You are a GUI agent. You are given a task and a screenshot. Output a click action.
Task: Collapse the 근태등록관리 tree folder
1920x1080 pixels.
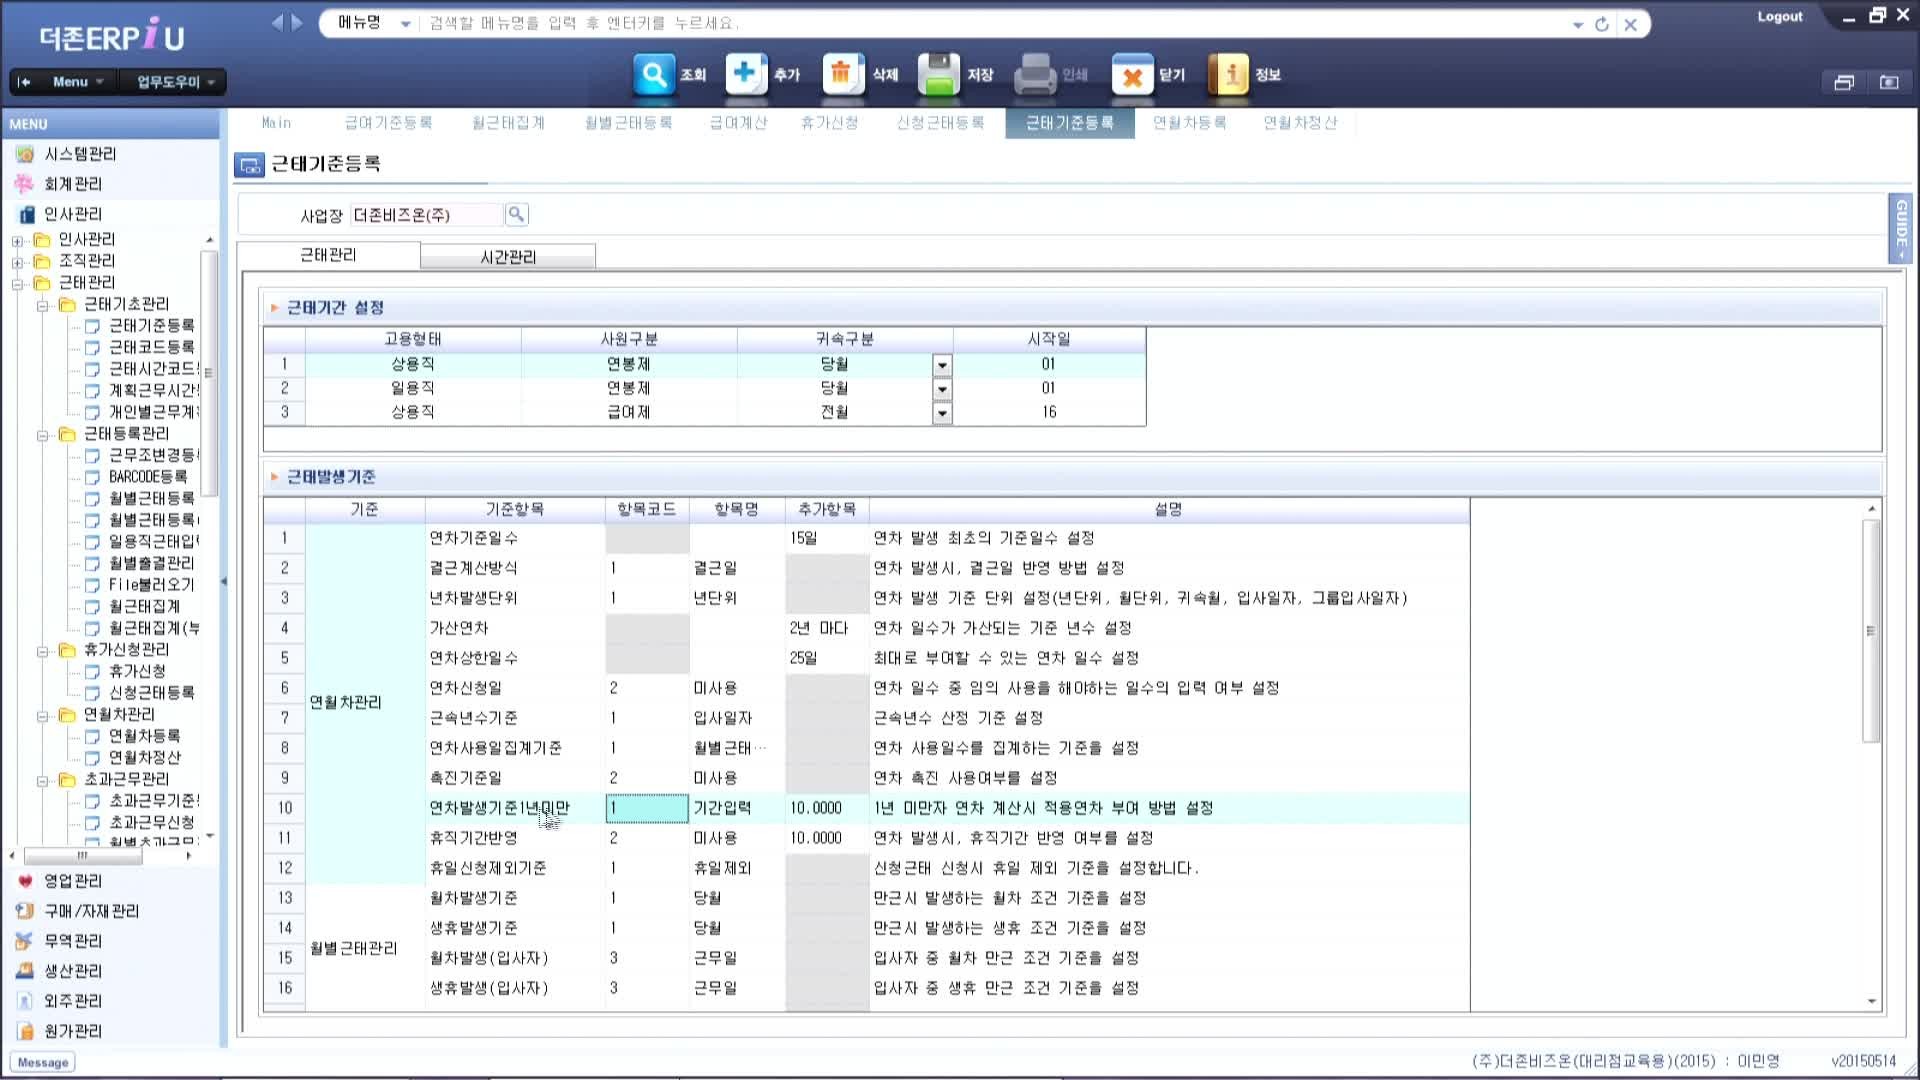pyautogui.click(x=42, y=436)
